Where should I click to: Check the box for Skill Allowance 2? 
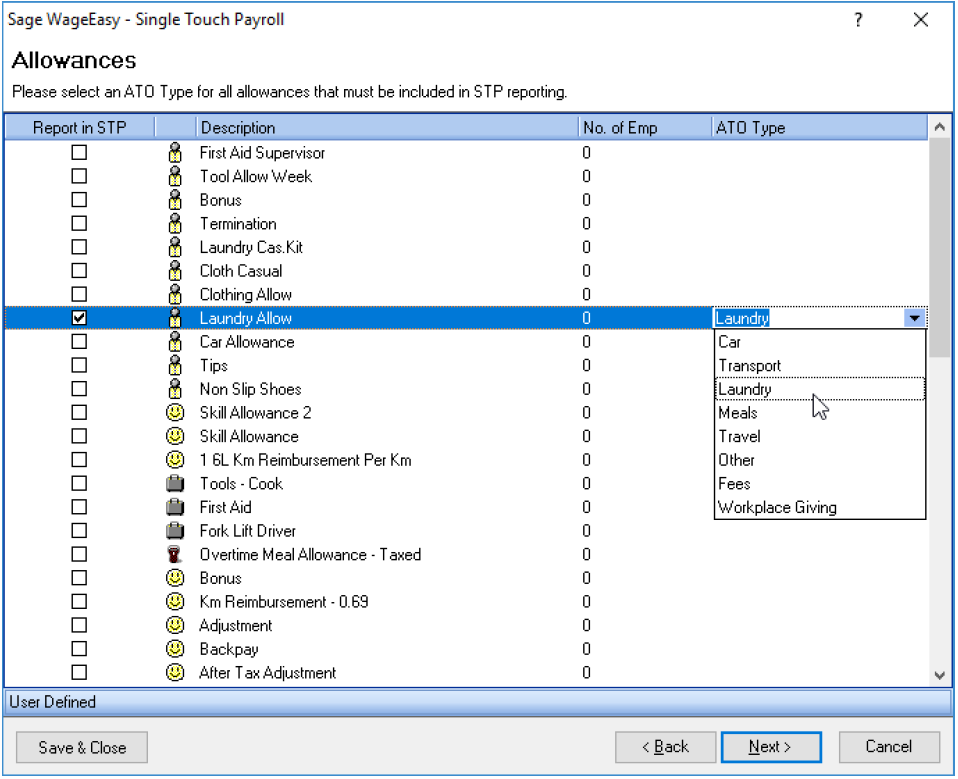point(79,412)
